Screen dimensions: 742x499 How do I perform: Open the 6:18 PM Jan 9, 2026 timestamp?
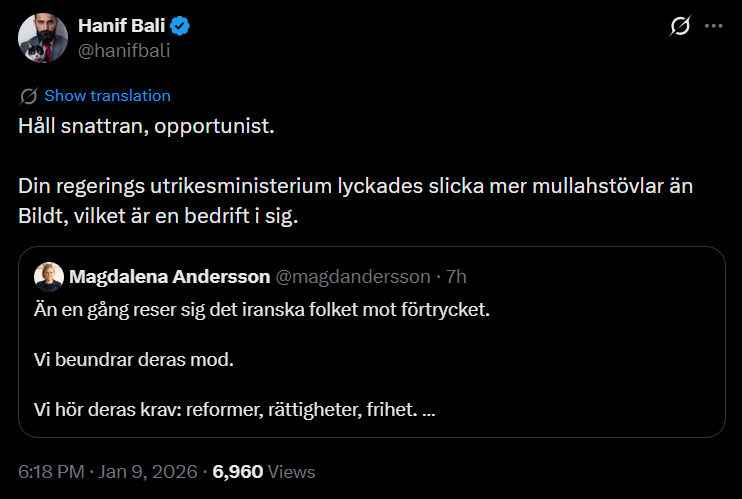coord(107,472)
